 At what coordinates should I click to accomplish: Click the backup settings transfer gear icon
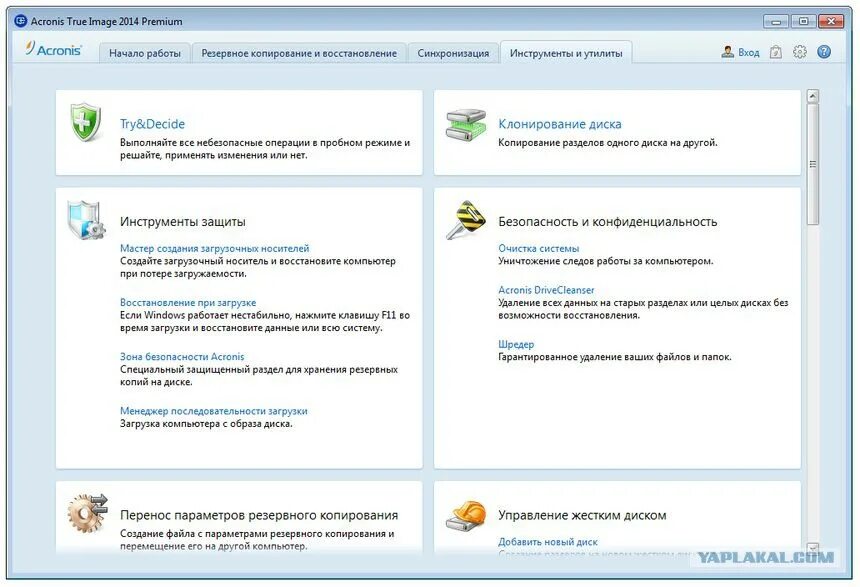click(x=87, y=512)
